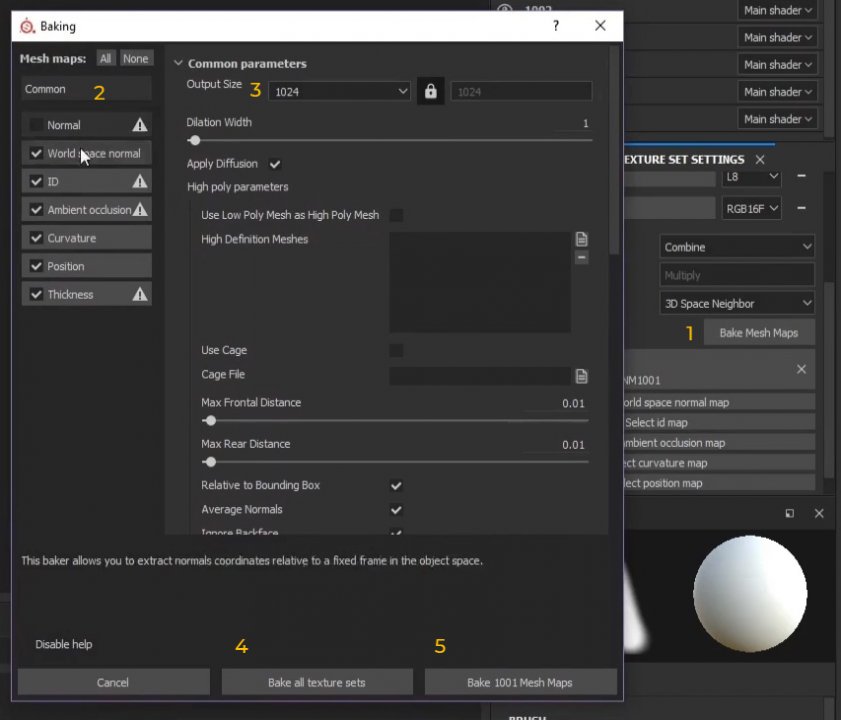Collapse the Common parameters section
This screenshot has height=720, width=841.
pos(178,63)
